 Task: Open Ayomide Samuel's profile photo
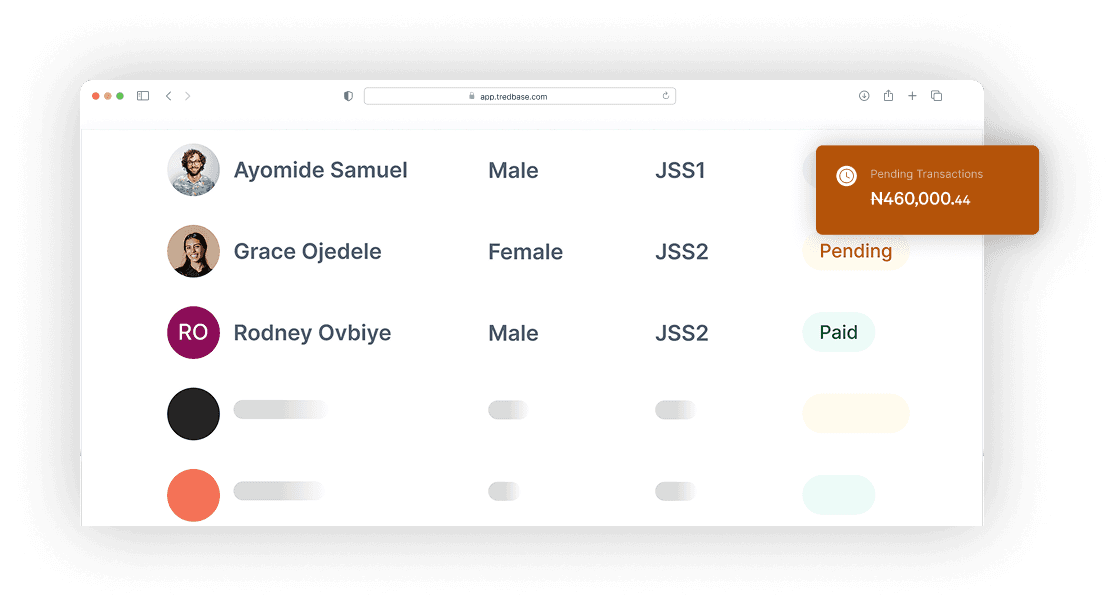click(x=193, y=170)
